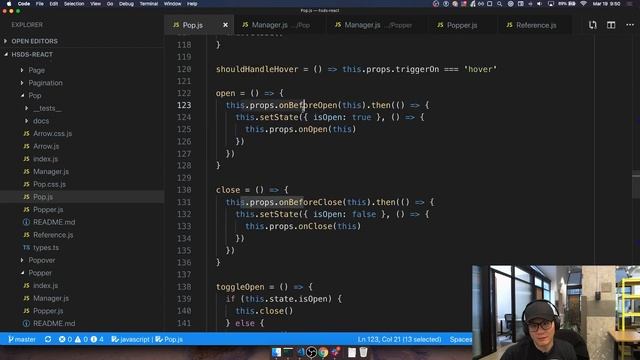This screenshot has height=360, width=640.
Task: Expand the docs folder
Action: 41,121
